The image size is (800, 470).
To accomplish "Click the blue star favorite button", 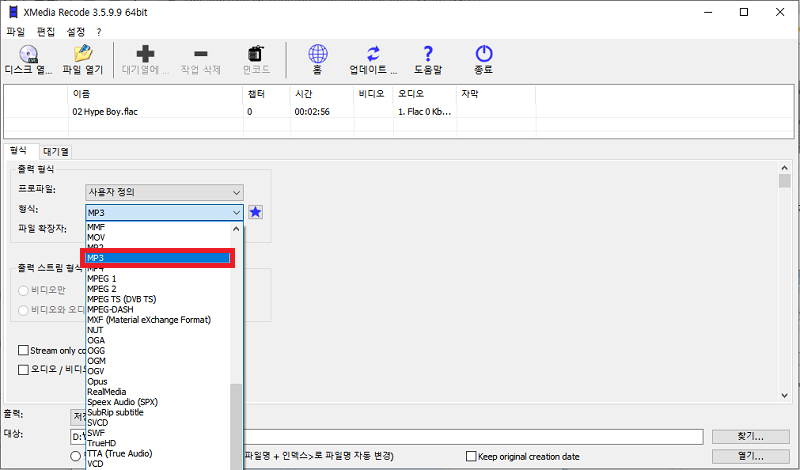I will point(255,212).
